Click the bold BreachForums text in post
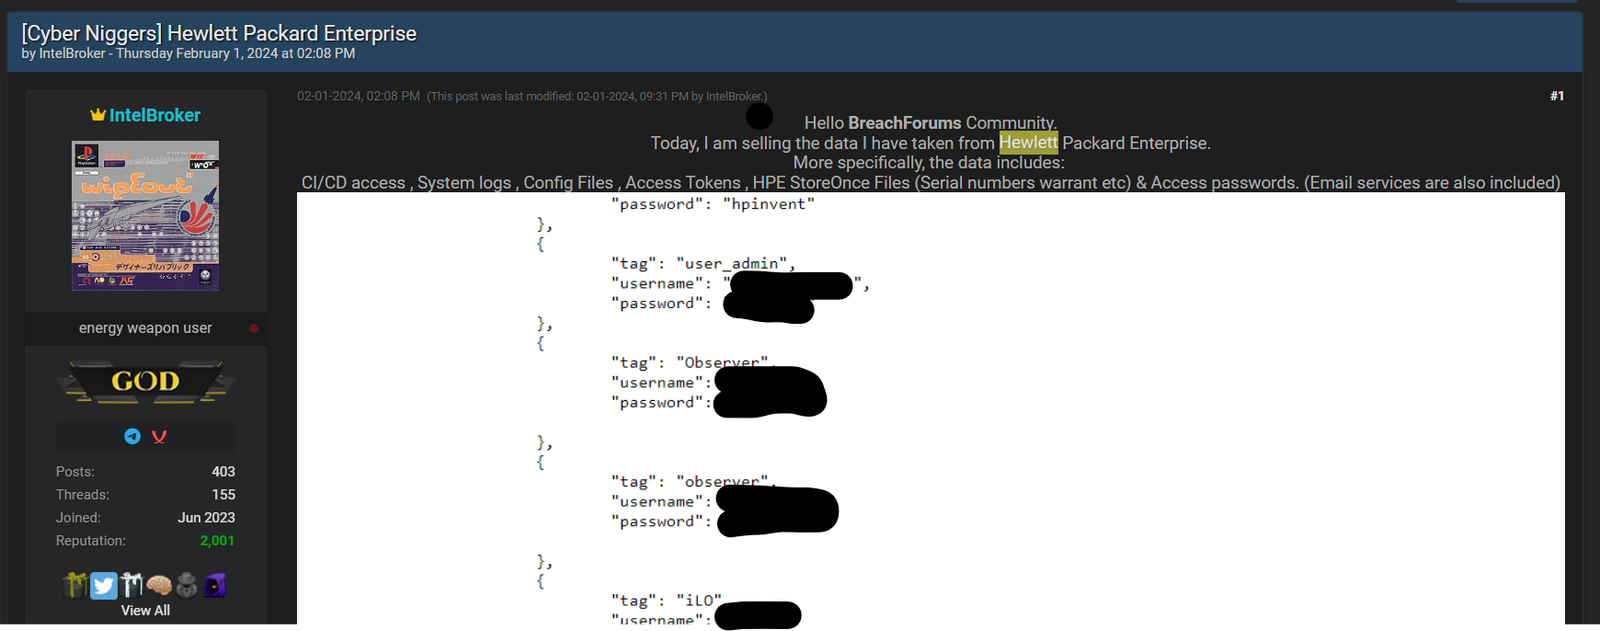This screenshot has width=1600, height=631. pos(904,123)
